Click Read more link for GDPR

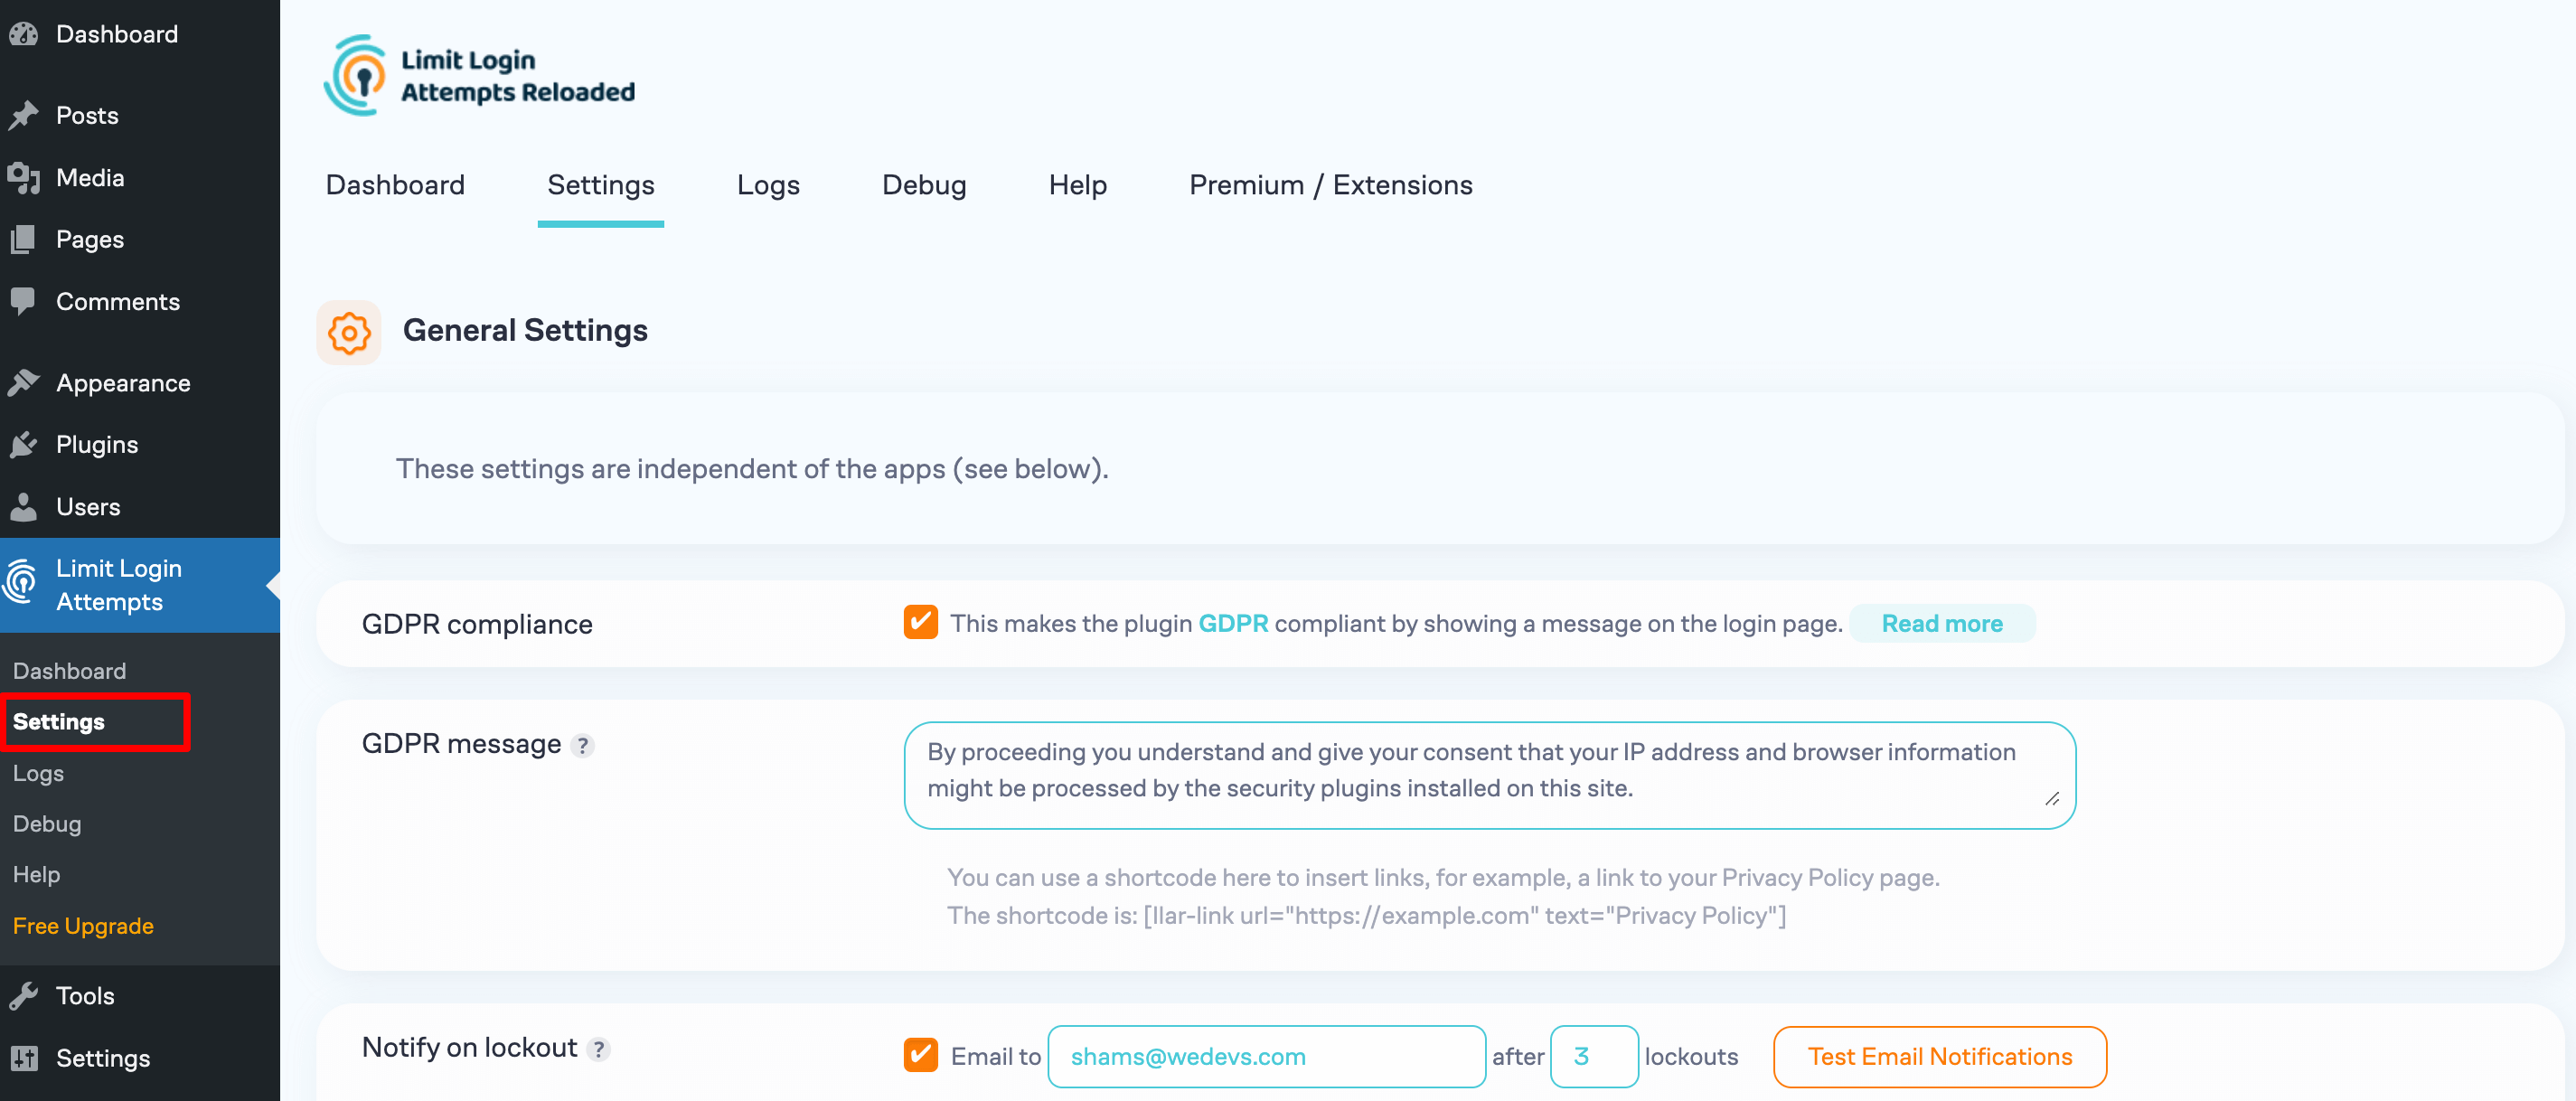tap(1943, 625)
